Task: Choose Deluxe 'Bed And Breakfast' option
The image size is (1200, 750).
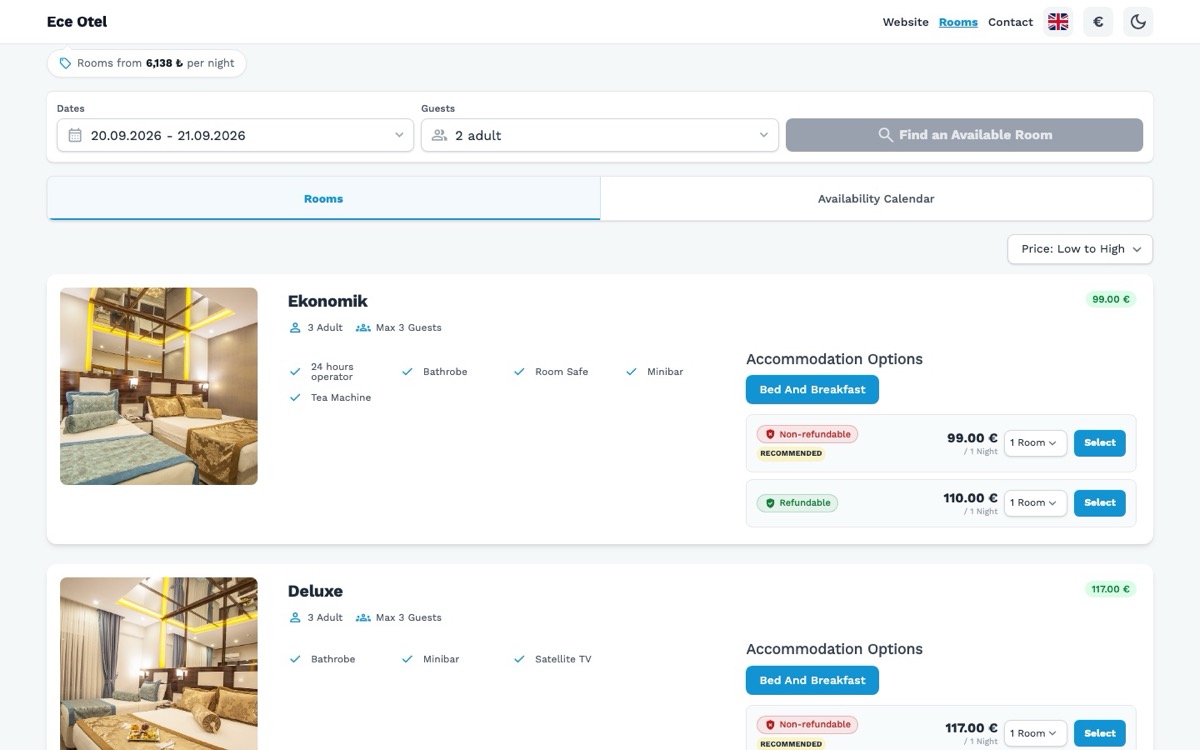Action: pos(812,680)
